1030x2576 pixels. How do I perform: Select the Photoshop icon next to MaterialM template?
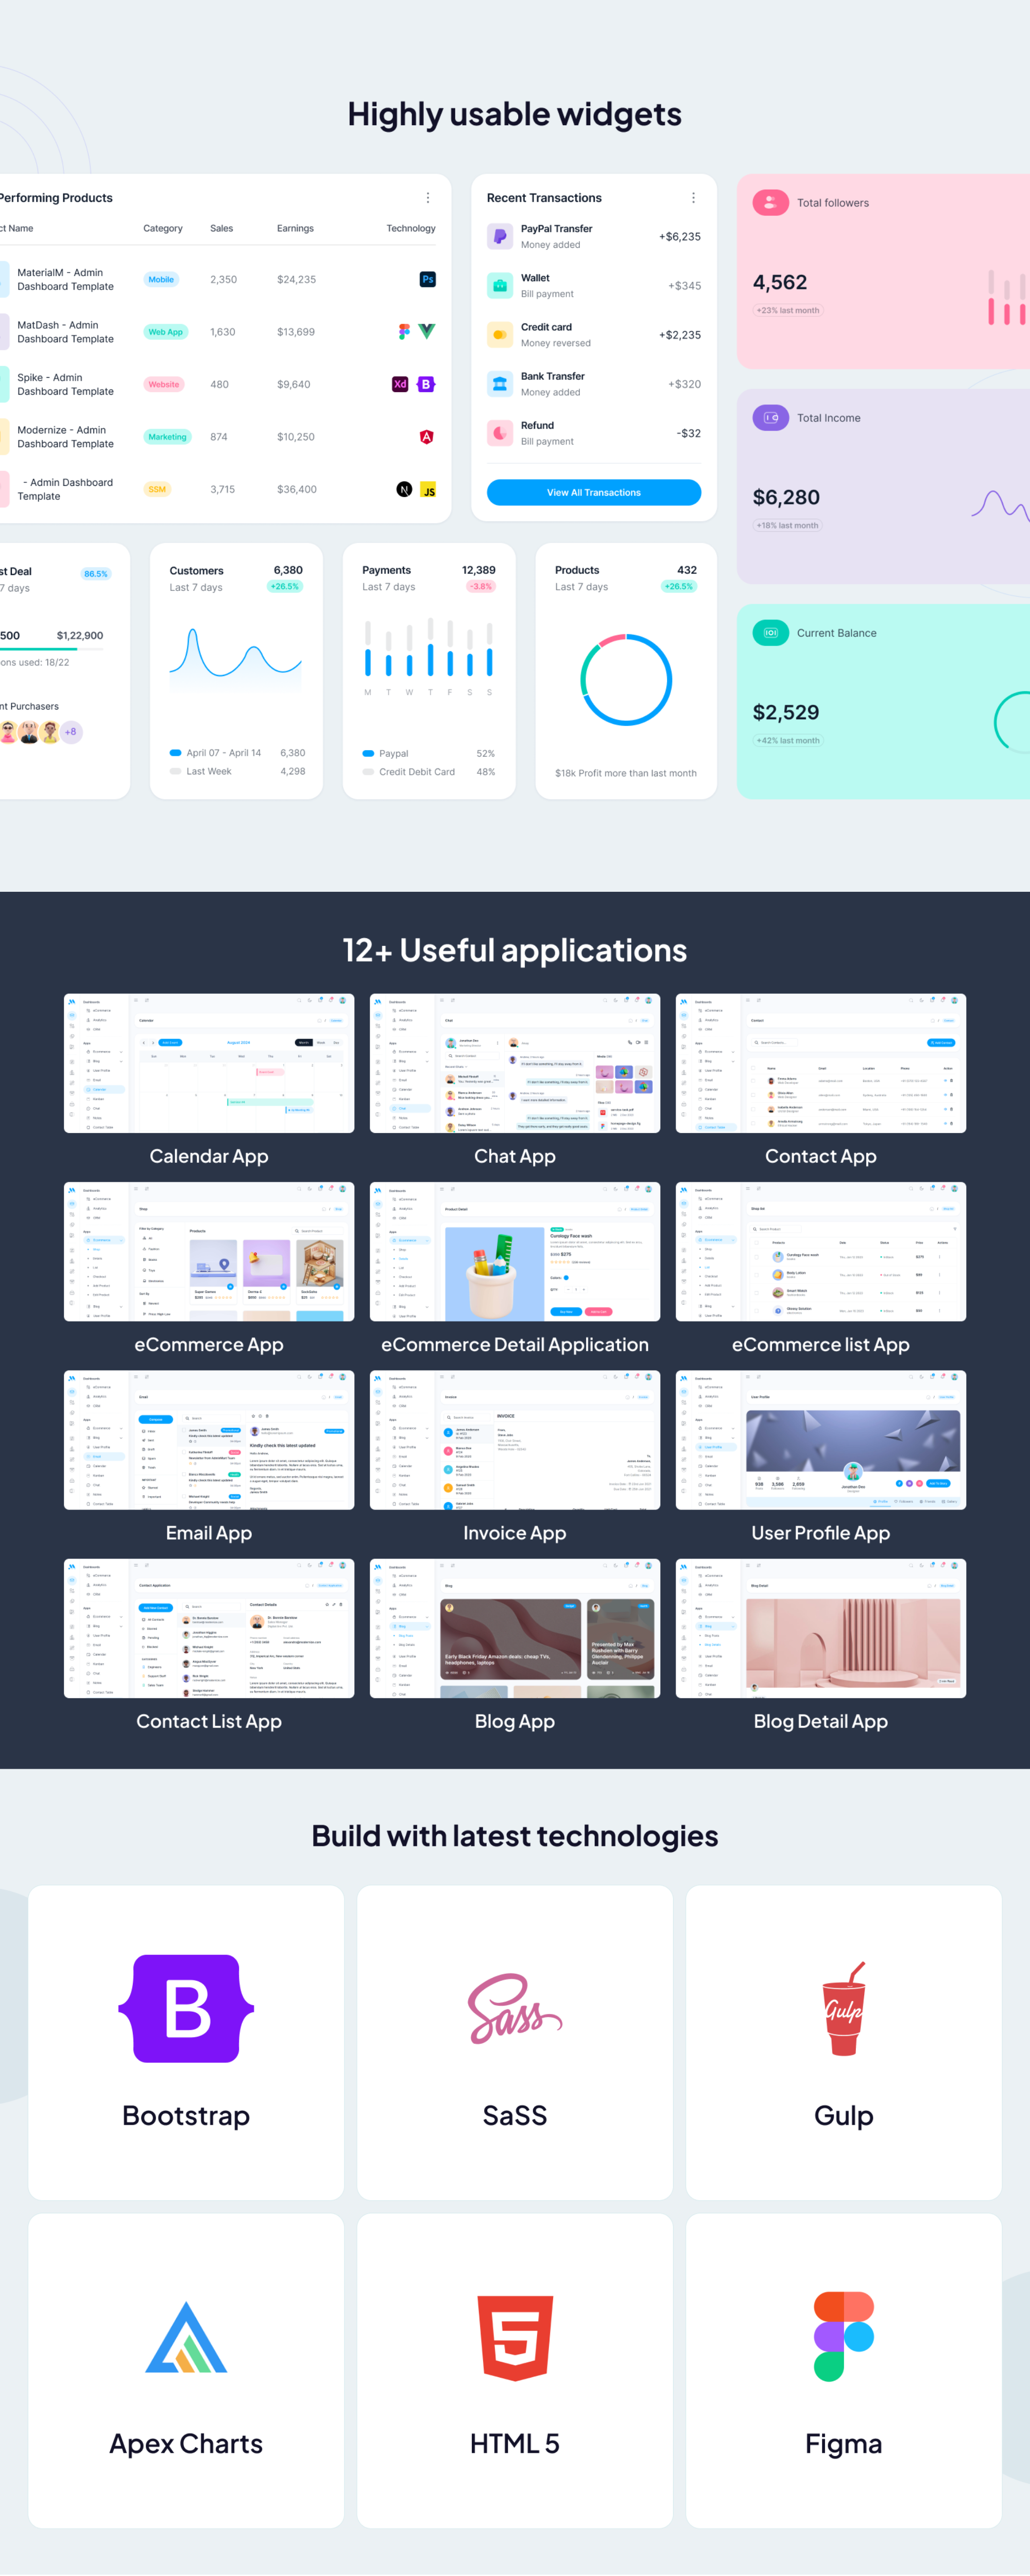427,280
